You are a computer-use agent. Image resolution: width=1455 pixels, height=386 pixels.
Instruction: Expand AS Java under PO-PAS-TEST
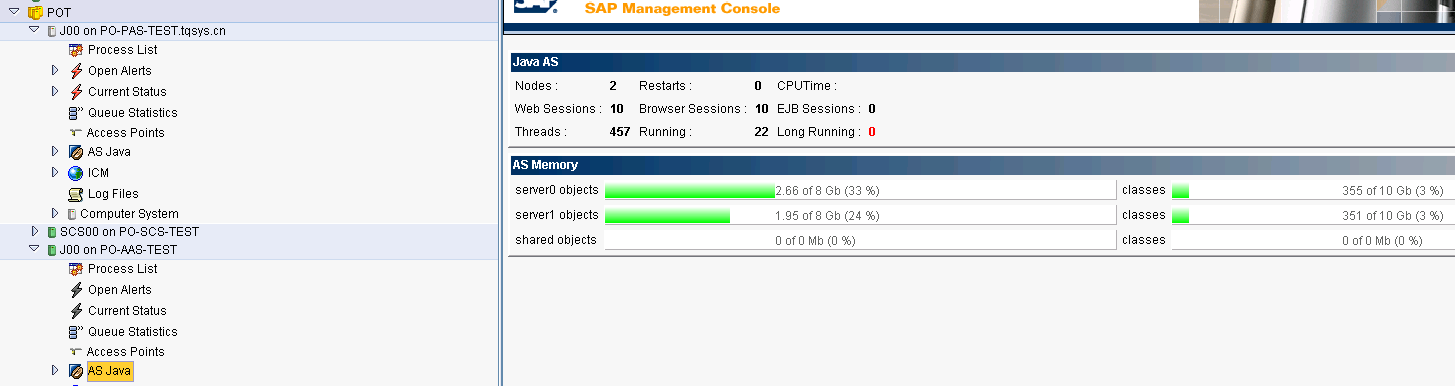(x=55, y=152)
